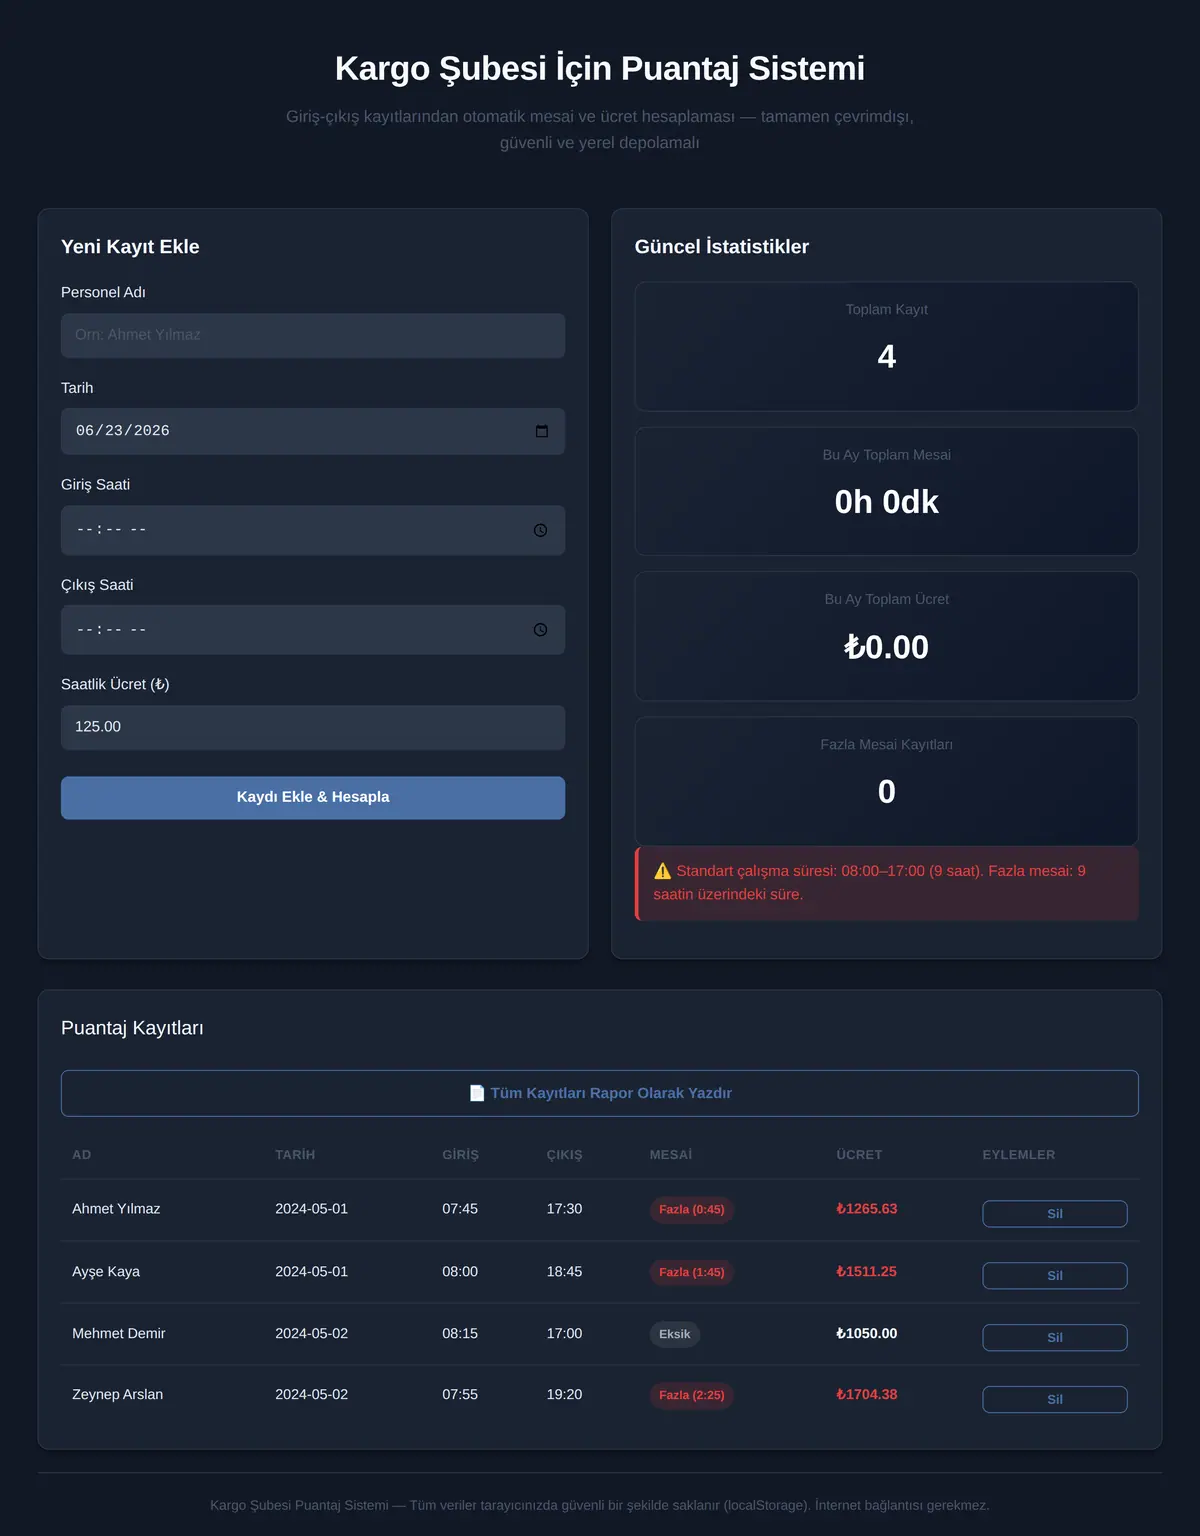1200x1536 pixels.
Task: Click the Personel Adı input field
Action: [313, 335]
